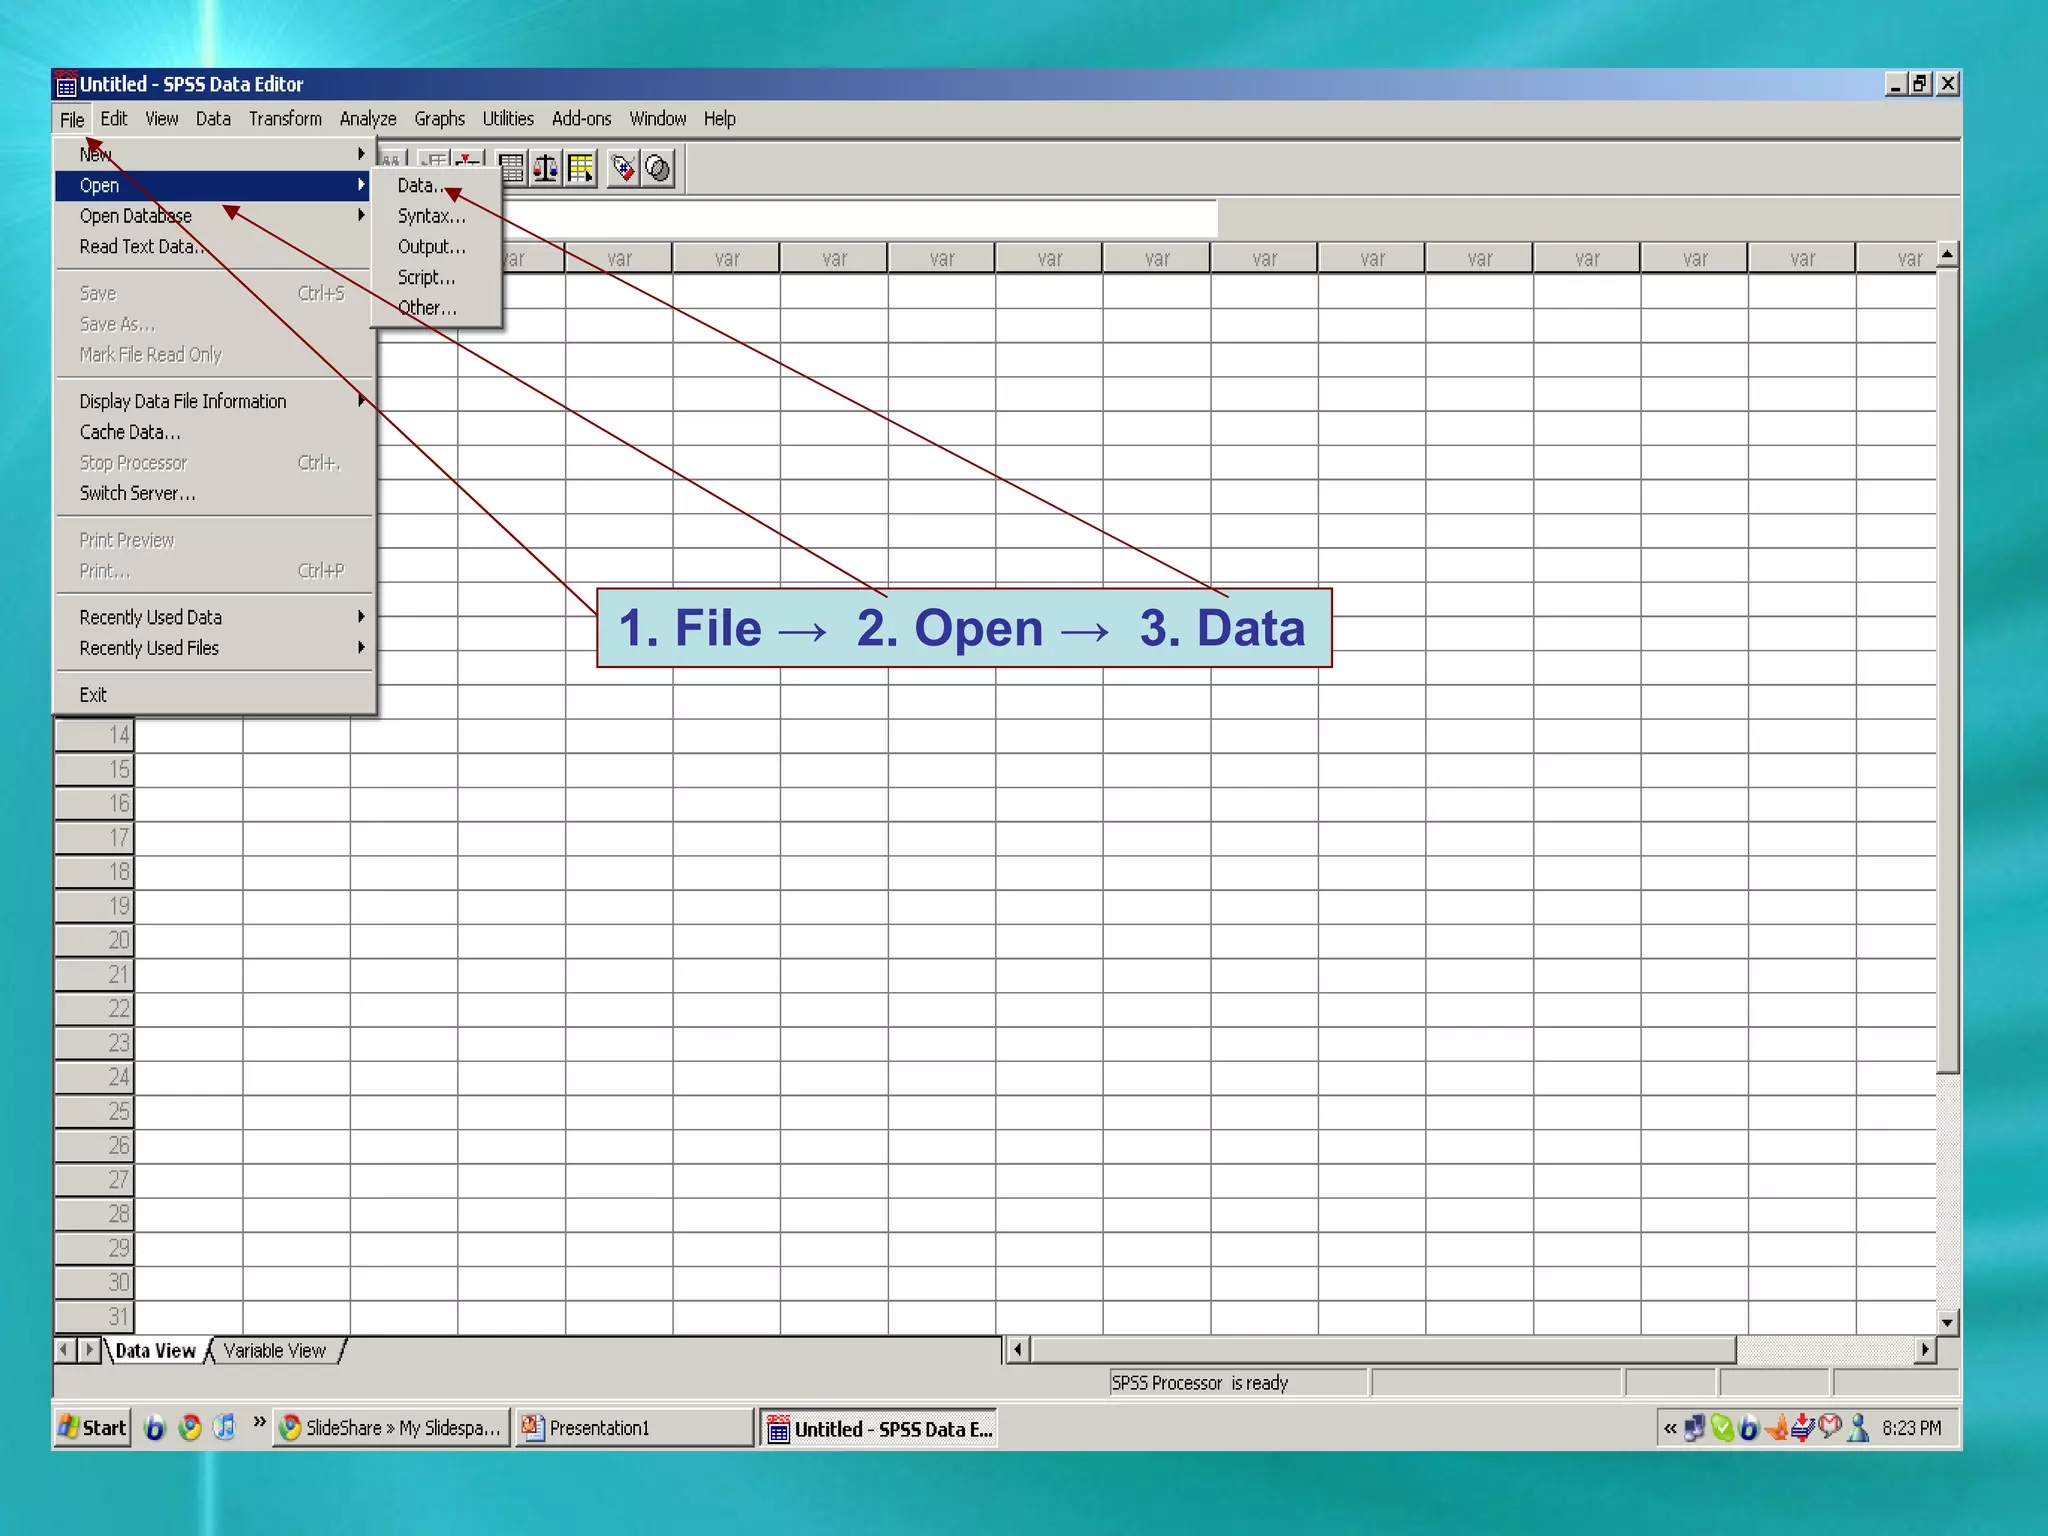This screenshot has width=2048, height=1536.
Task: Open the Graphs menu
Action: [439, 119]
